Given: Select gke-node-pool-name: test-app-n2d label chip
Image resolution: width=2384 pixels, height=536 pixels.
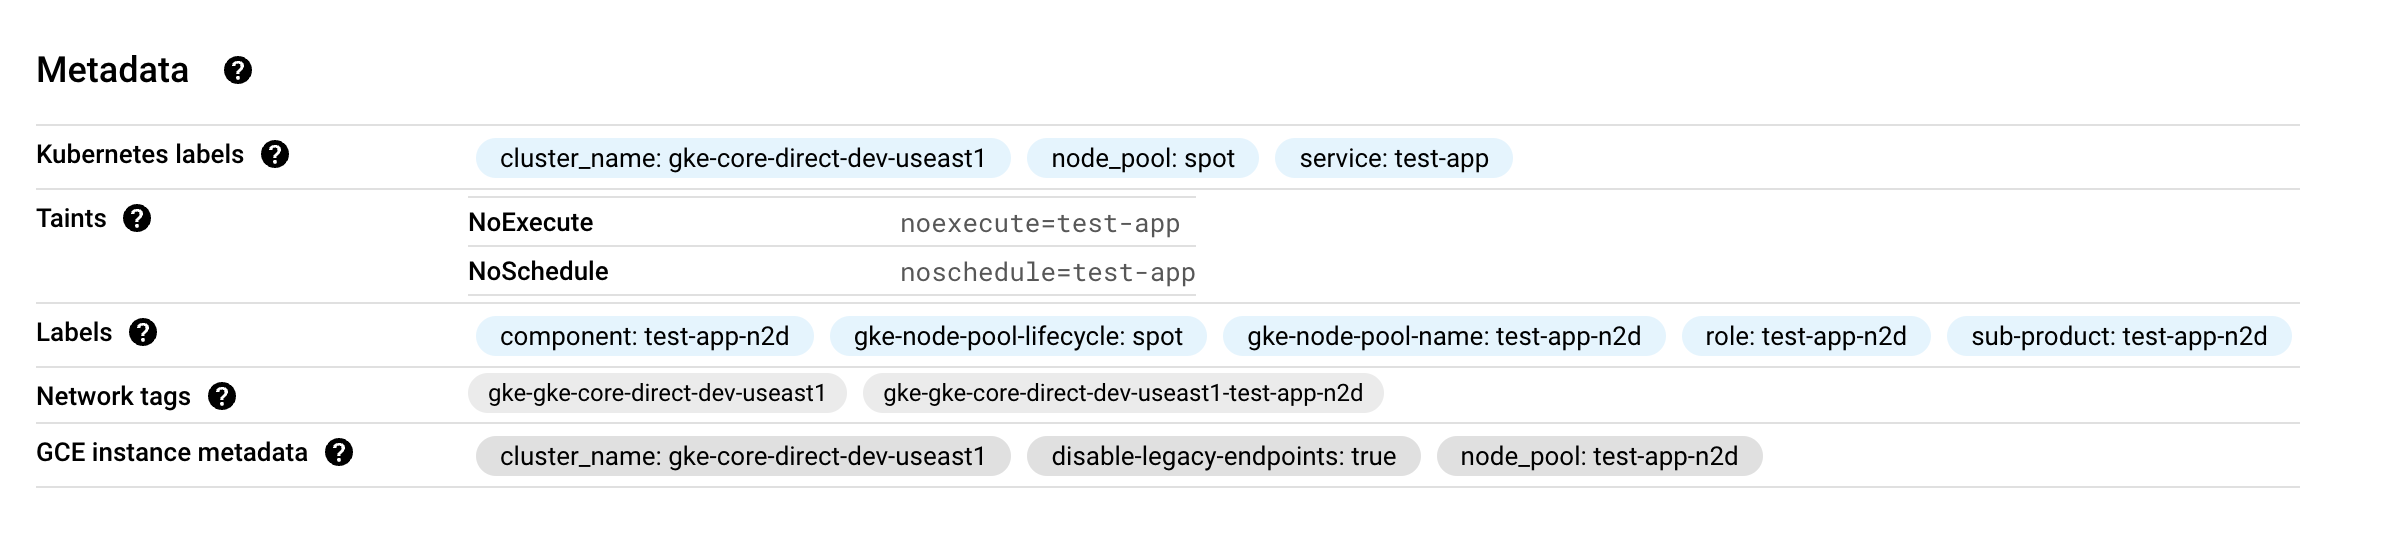Looking at the screenshot, I should [x=1443, y=336].
